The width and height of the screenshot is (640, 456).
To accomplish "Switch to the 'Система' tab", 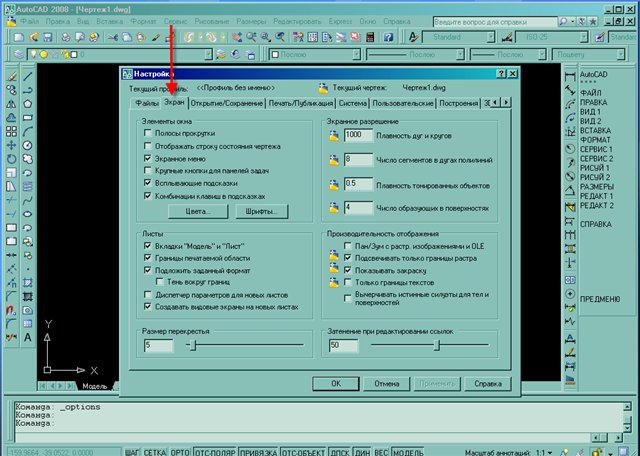I will [352, 103].
